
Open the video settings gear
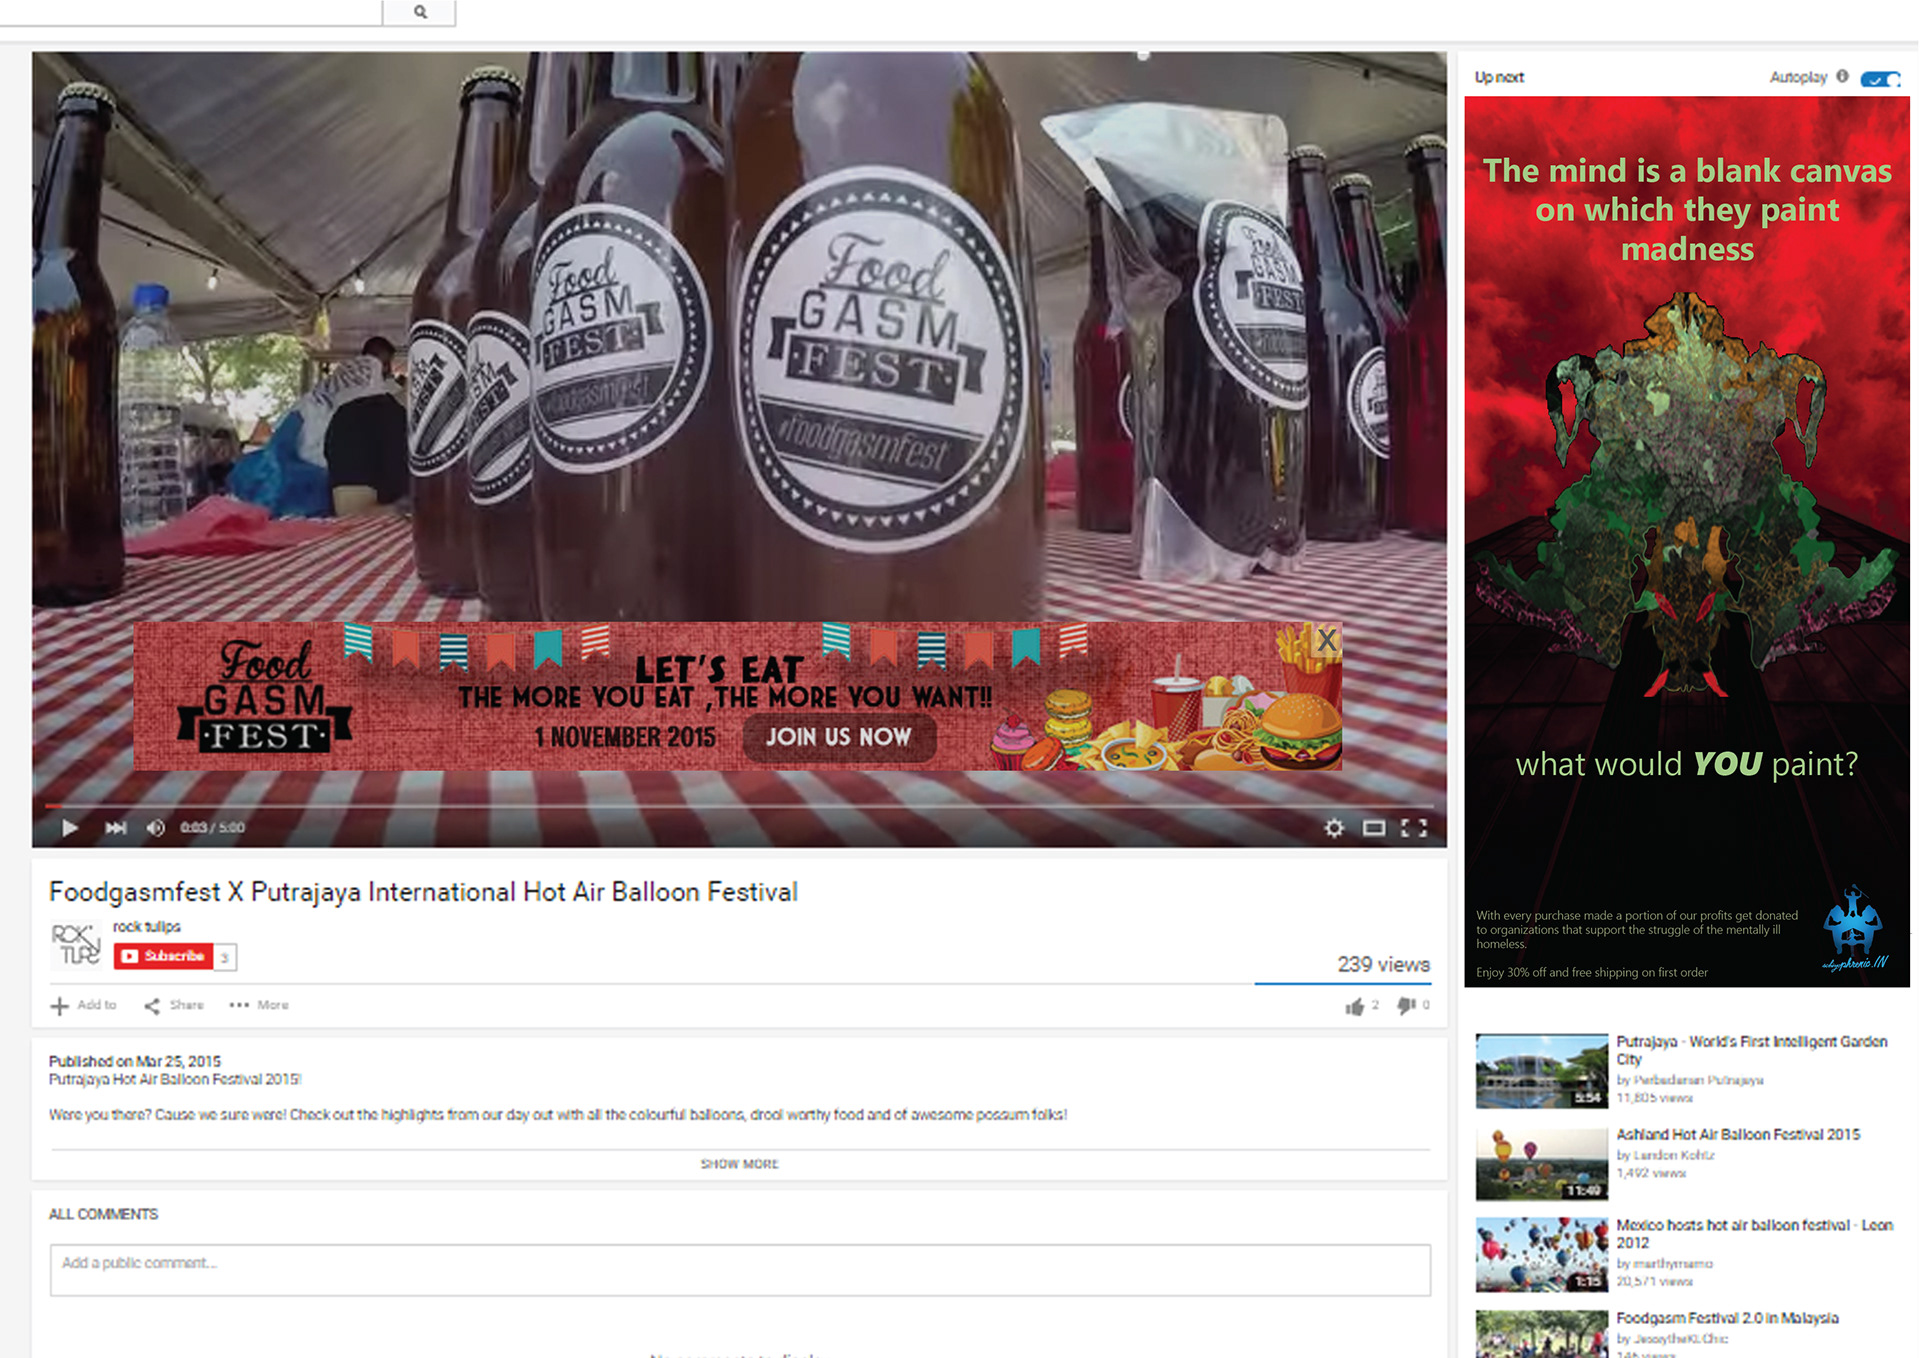pos(1334,828)
